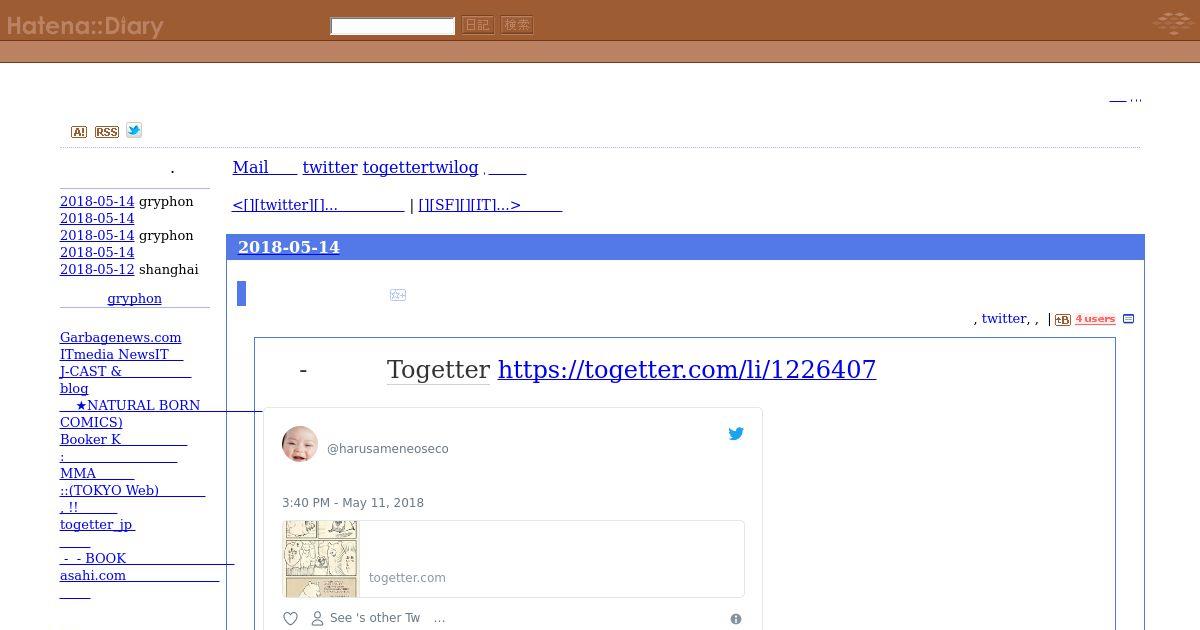This screenshot has height=630, width=1200.
Task: Open the twilog link in the top nav
Action: (x=454, y=168)
